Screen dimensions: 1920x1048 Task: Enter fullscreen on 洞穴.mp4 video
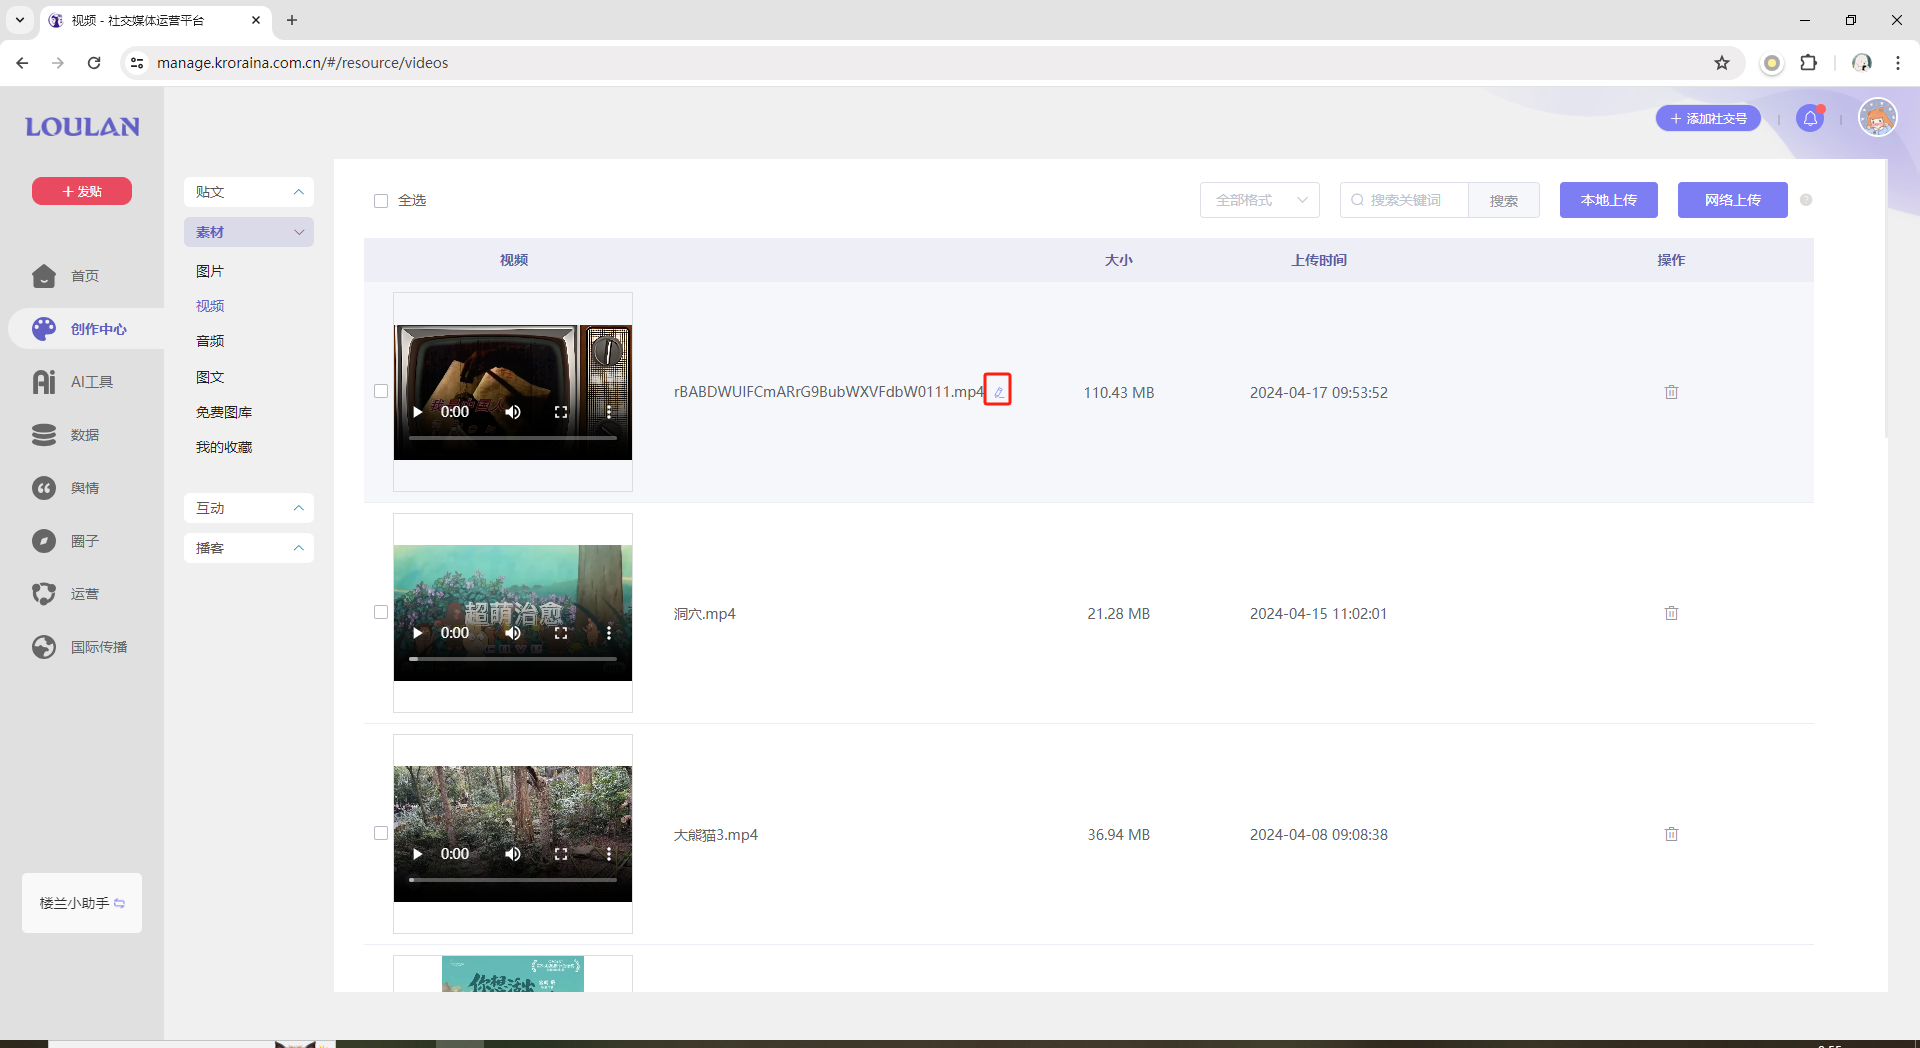click(561, 633)
